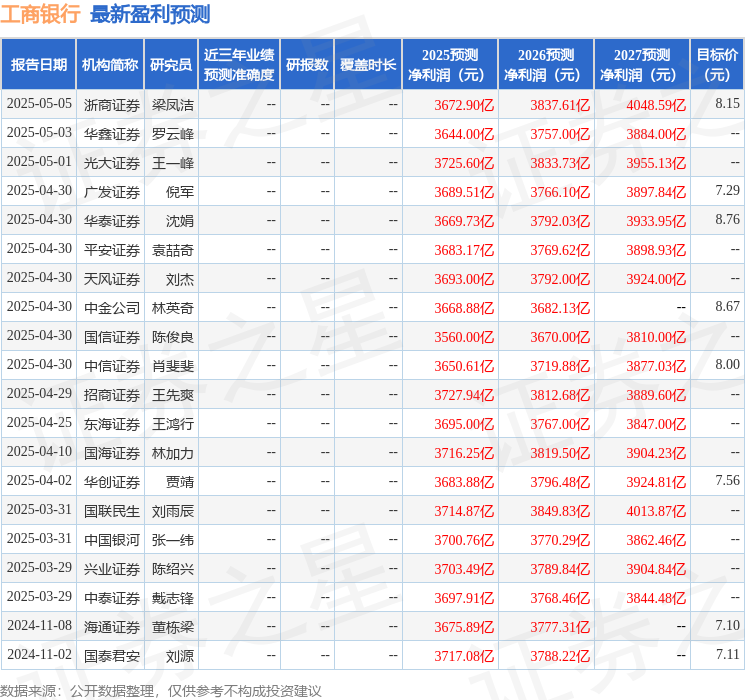
Task: Click the 目标价(元) column header
Action: click(x=717, y=64)
